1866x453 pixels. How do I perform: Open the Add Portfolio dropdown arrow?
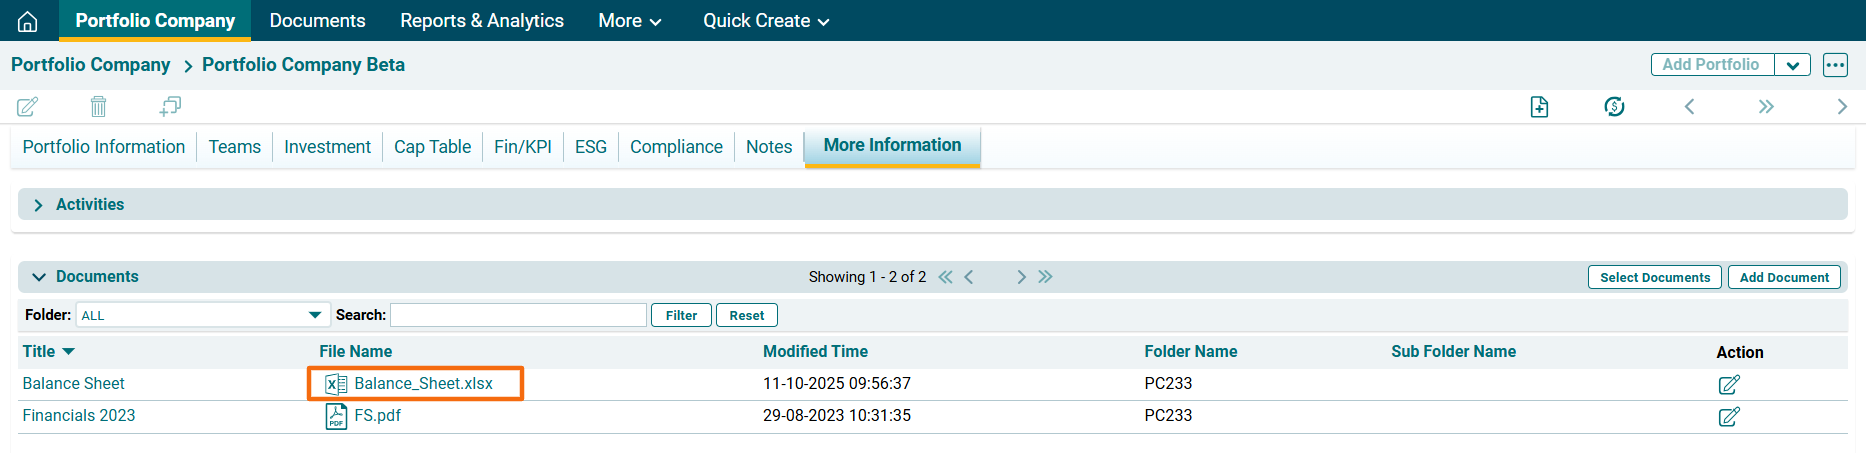click(1792, 65)
